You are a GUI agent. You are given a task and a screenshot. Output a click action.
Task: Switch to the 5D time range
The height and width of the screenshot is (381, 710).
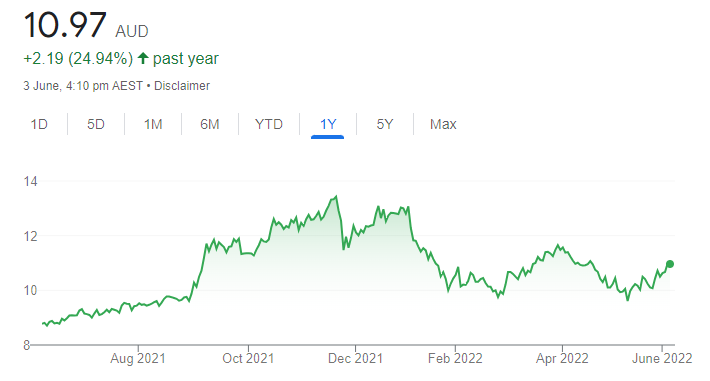tap(96, 124)
